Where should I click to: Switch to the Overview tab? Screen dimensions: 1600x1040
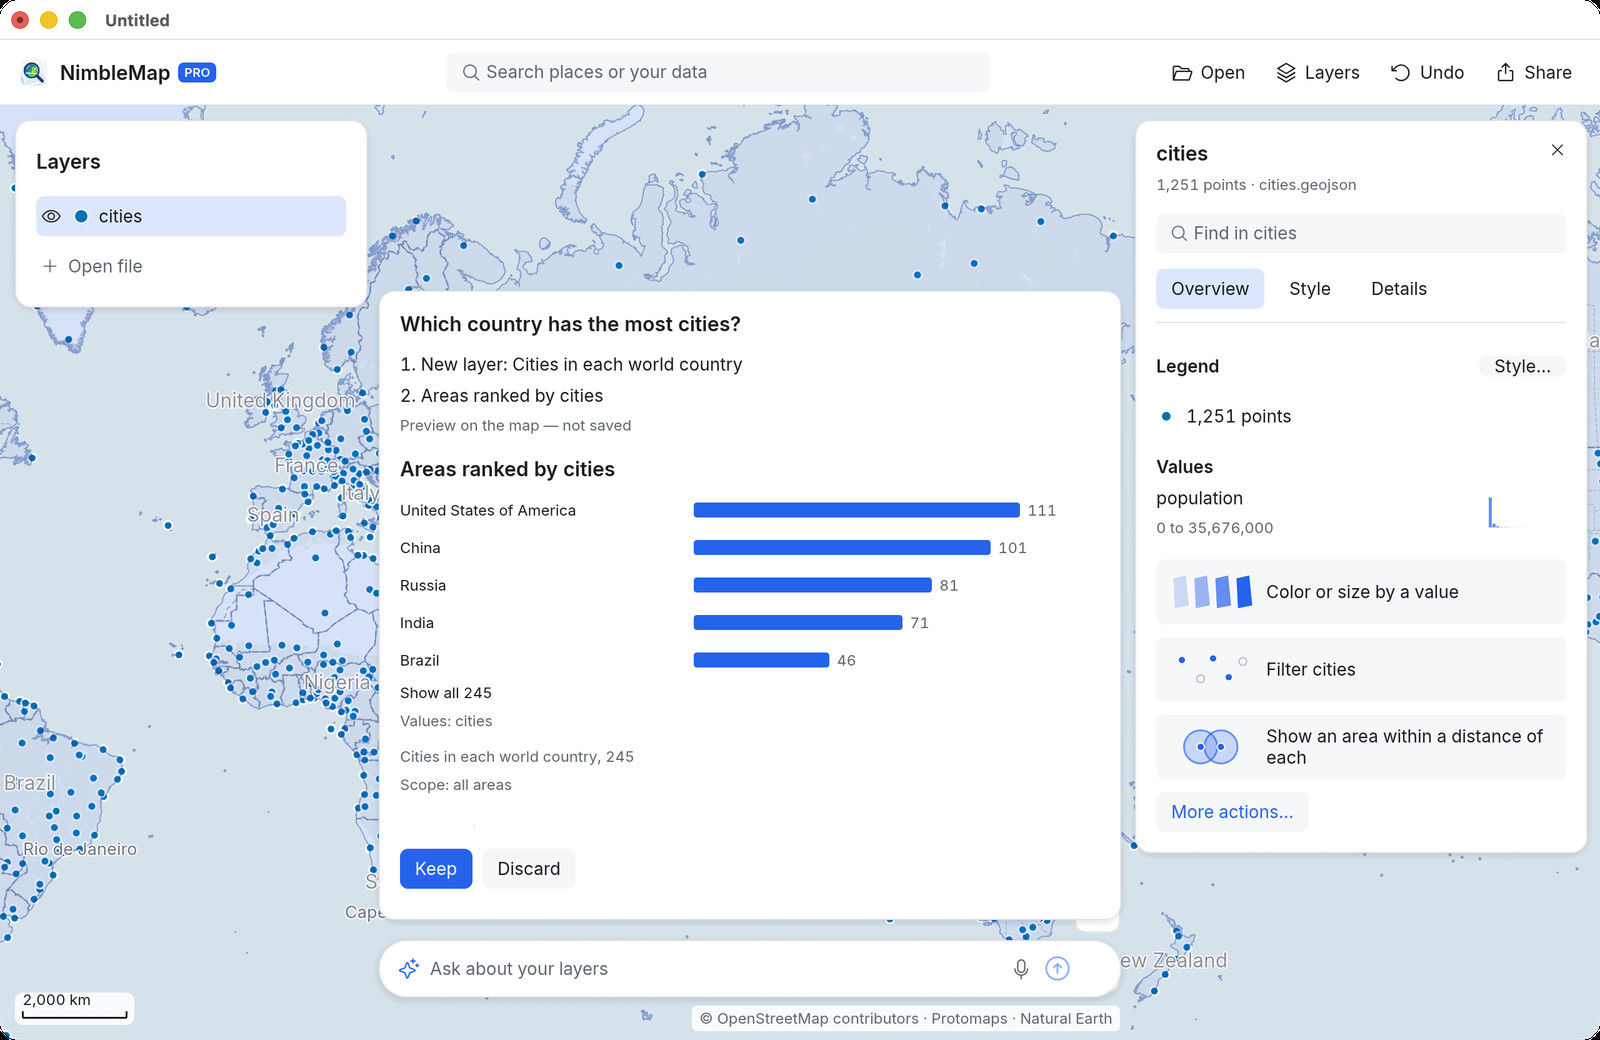[1210, 289]
